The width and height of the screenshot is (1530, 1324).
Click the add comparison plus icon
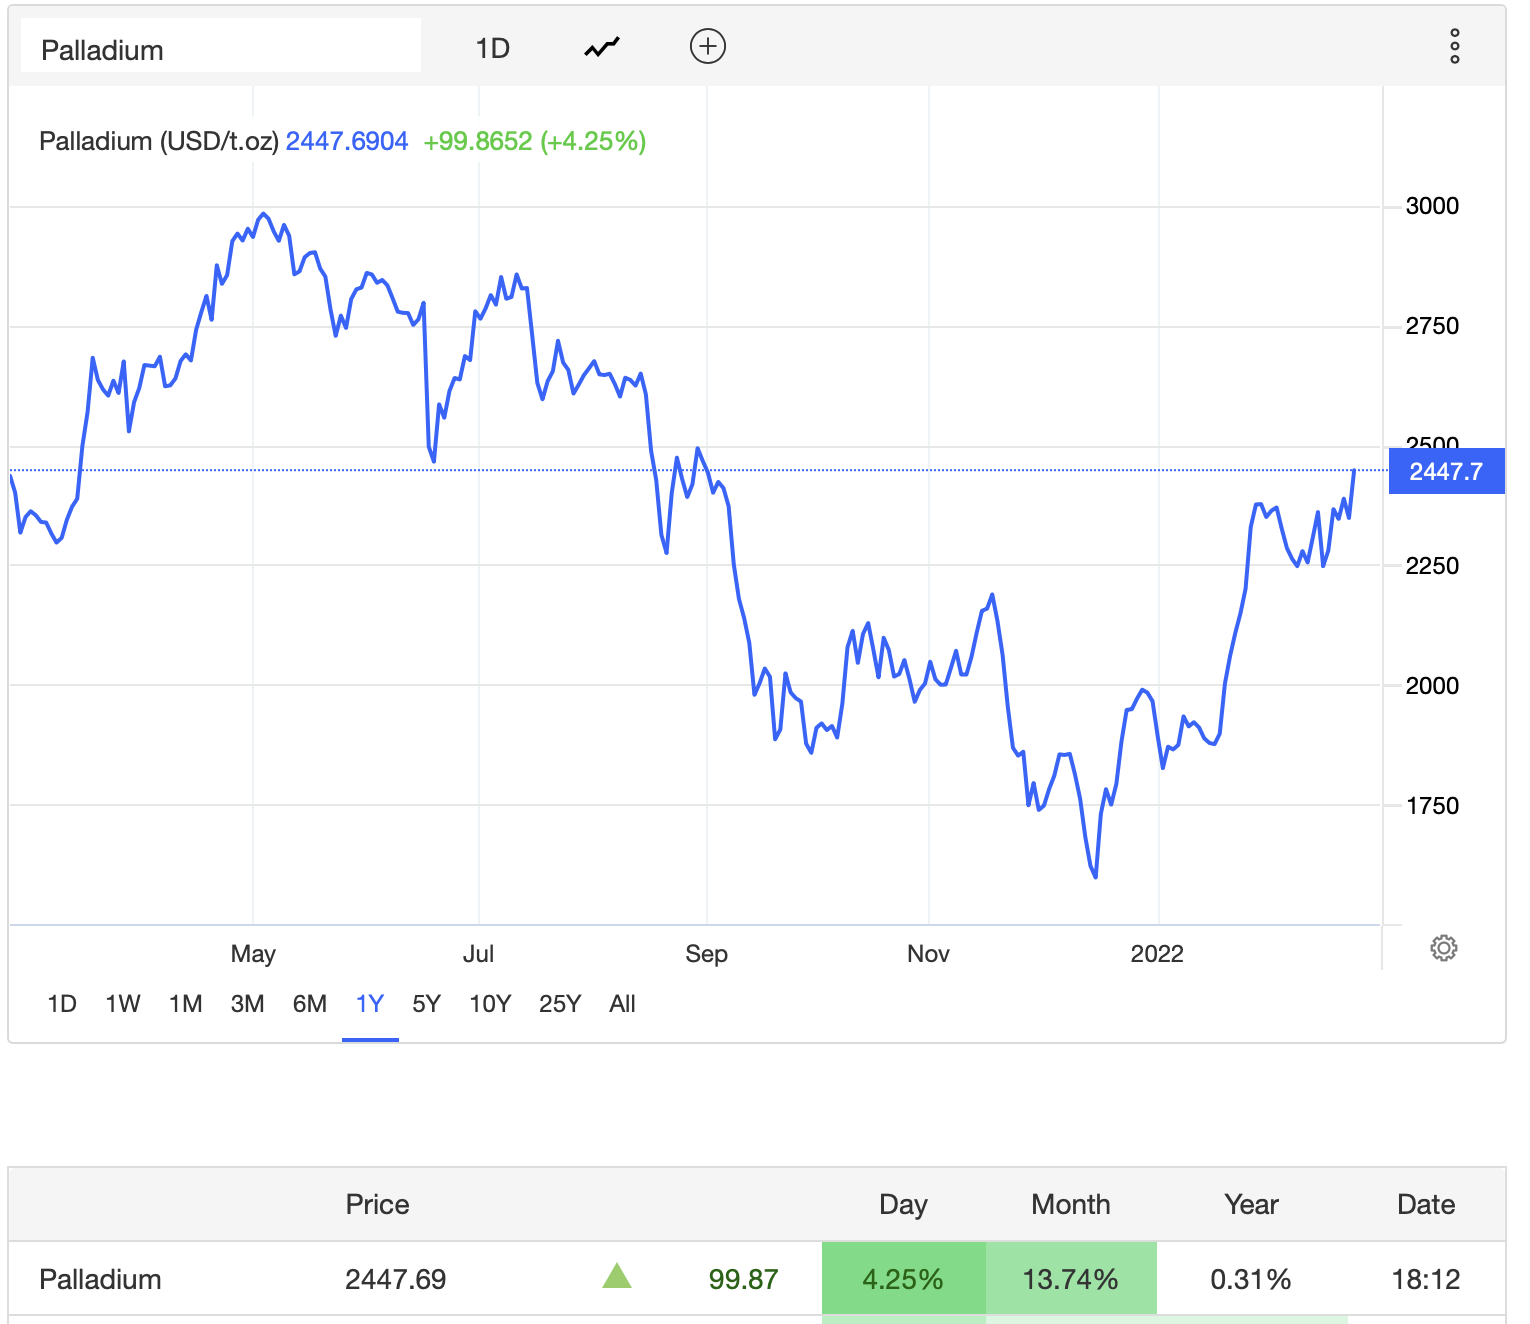pos(708,46)
